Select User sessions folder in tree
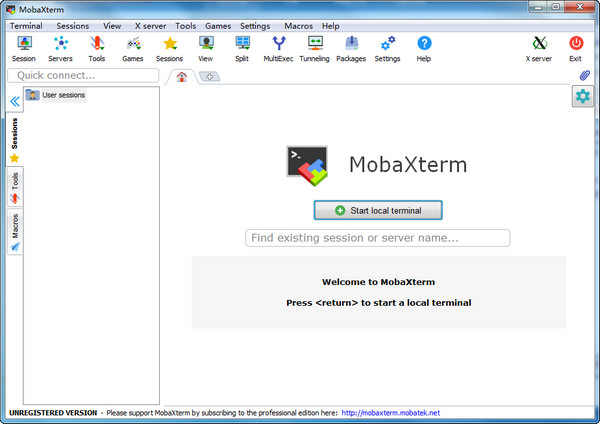The image size is (600, 424). pos(56,95)
